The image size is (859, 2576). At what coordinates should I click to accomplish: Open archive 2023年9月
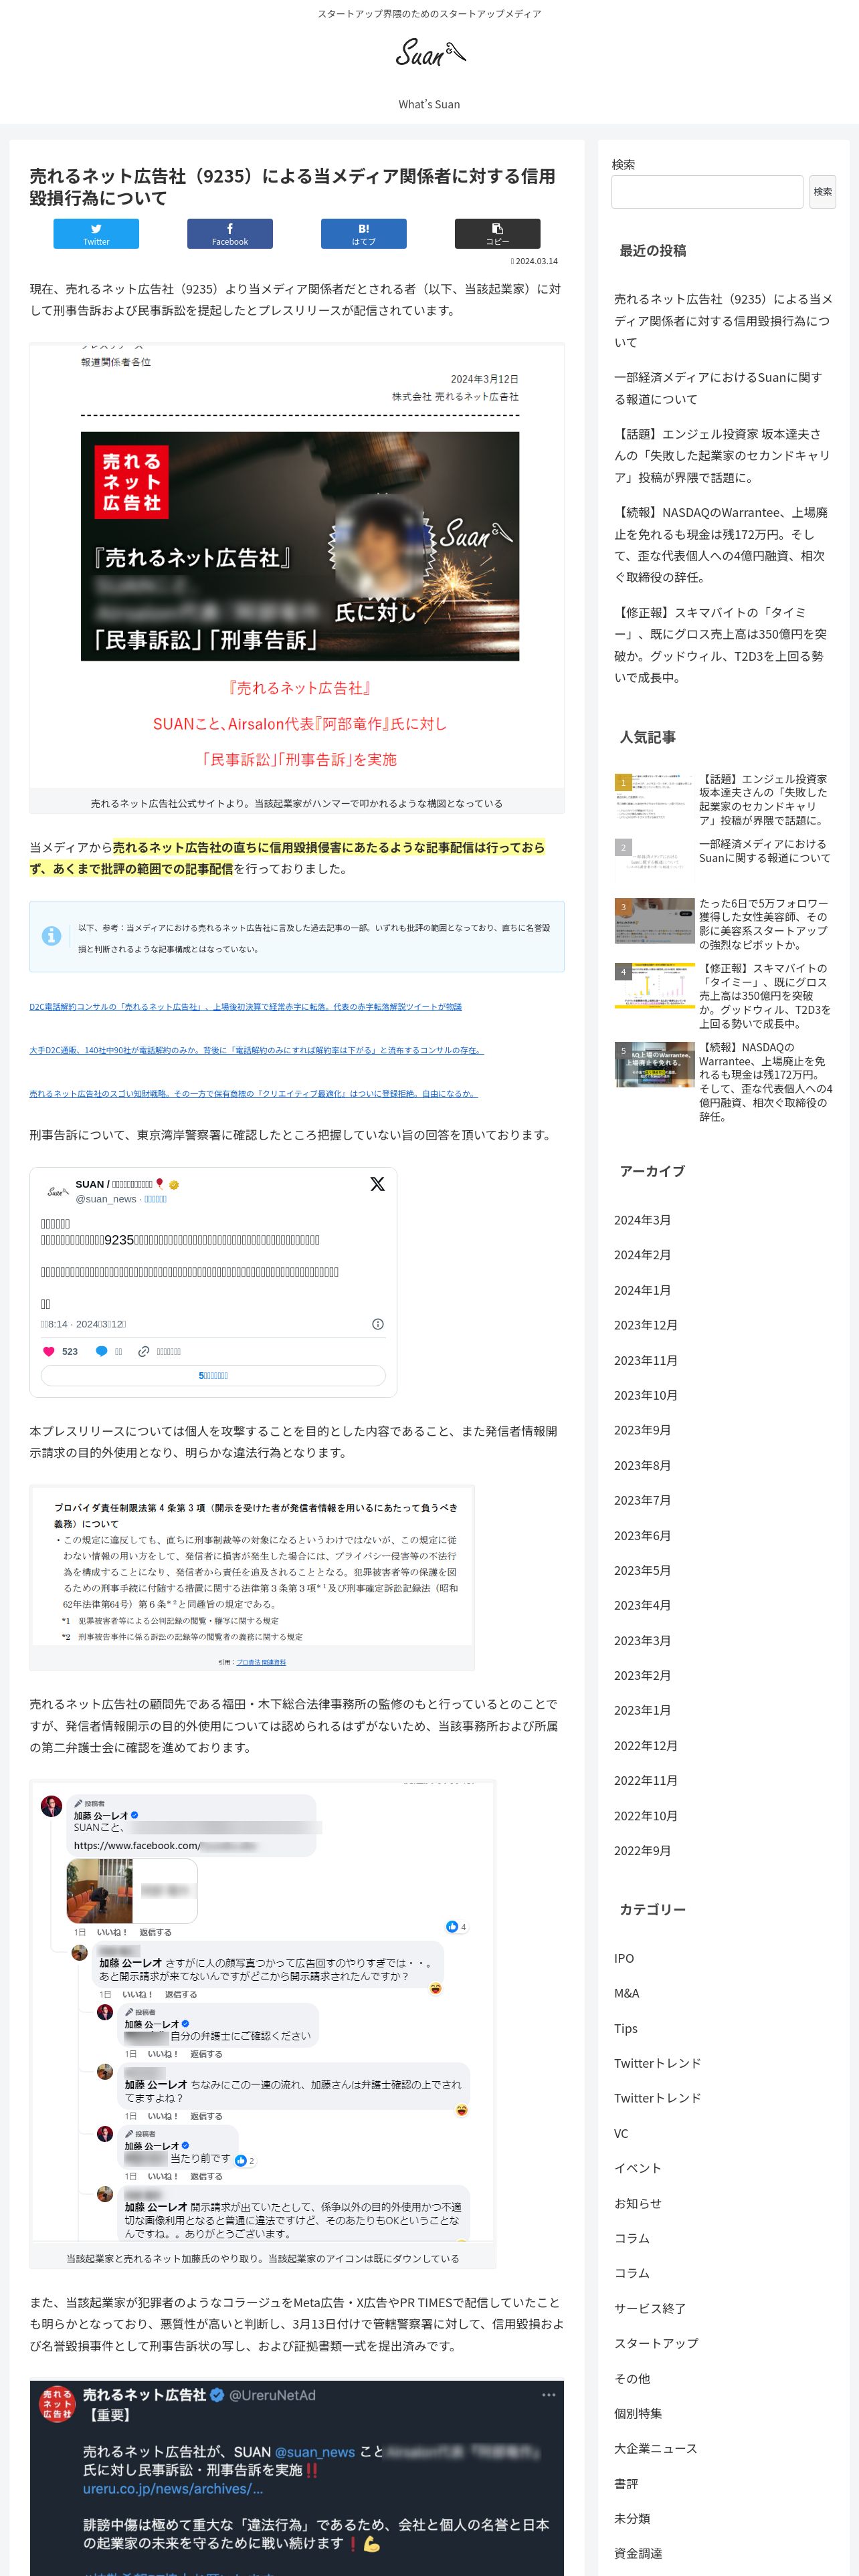[x=642, y=1430]
